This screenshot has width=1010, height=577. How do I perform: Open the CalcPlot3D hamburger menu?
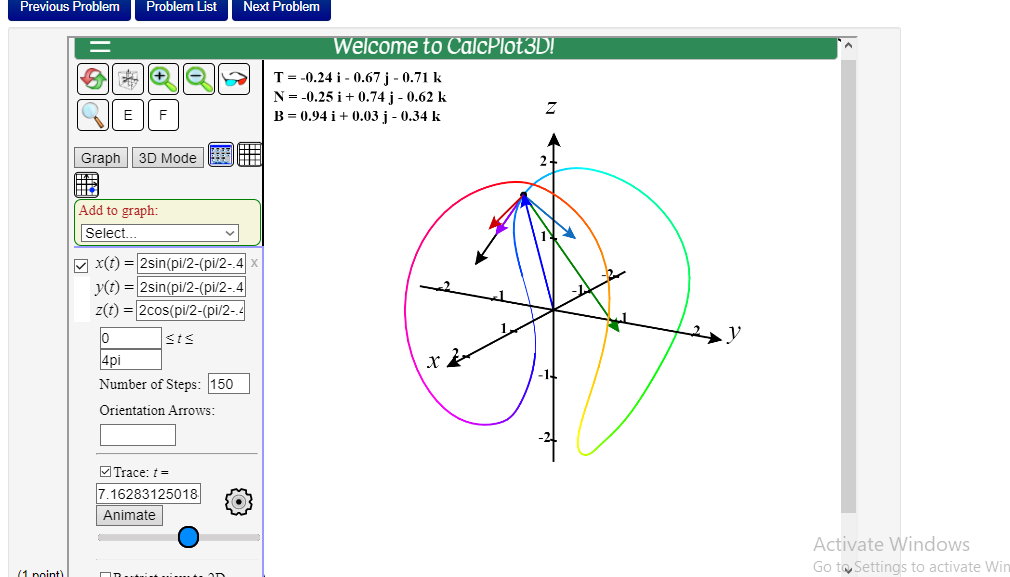coord(100,46)
